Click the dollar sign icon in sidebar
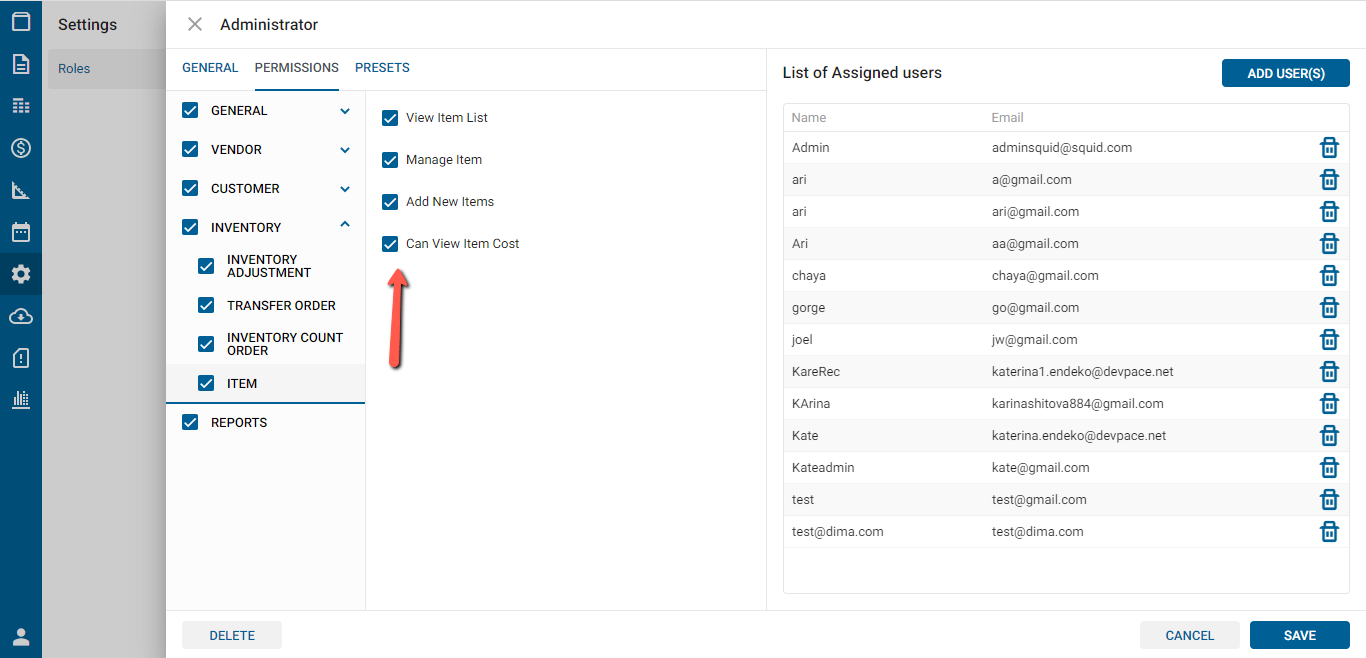This screenshot has width=1366, height=658. [x=21, y=148]
